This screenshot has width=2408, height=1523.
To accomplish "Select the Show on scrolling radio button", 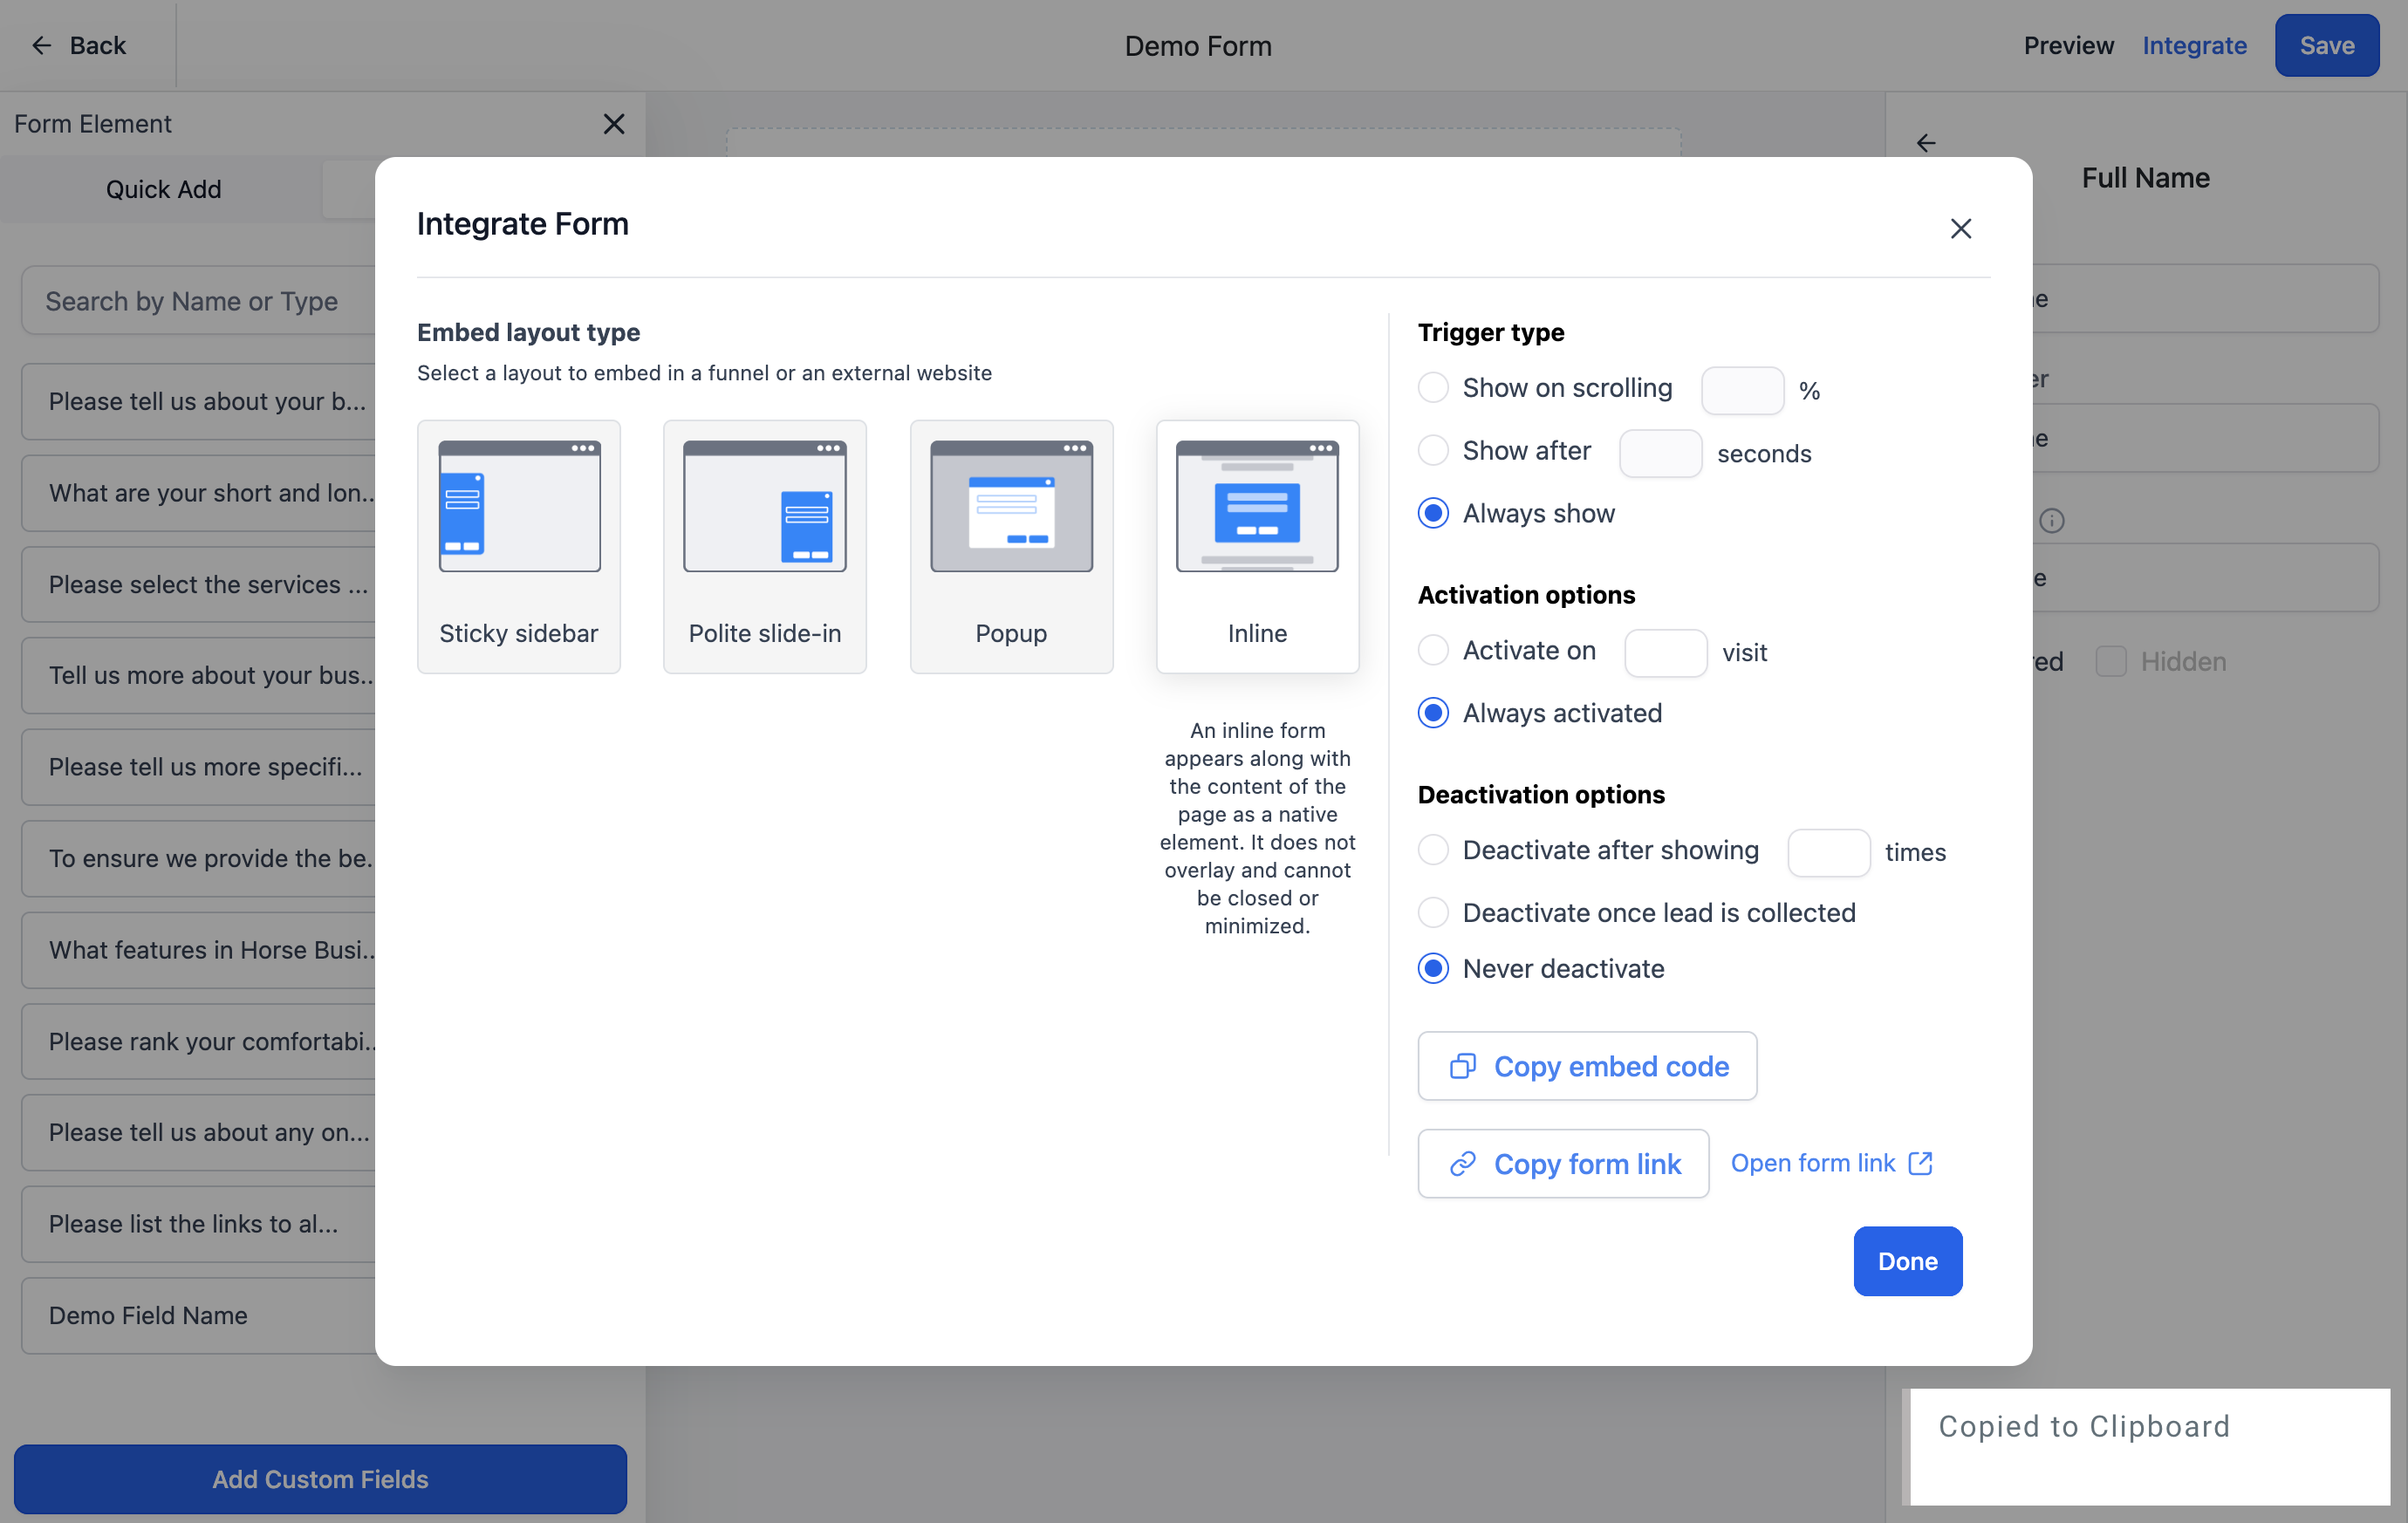I will pyautogui.click(x=1433, y=388).
